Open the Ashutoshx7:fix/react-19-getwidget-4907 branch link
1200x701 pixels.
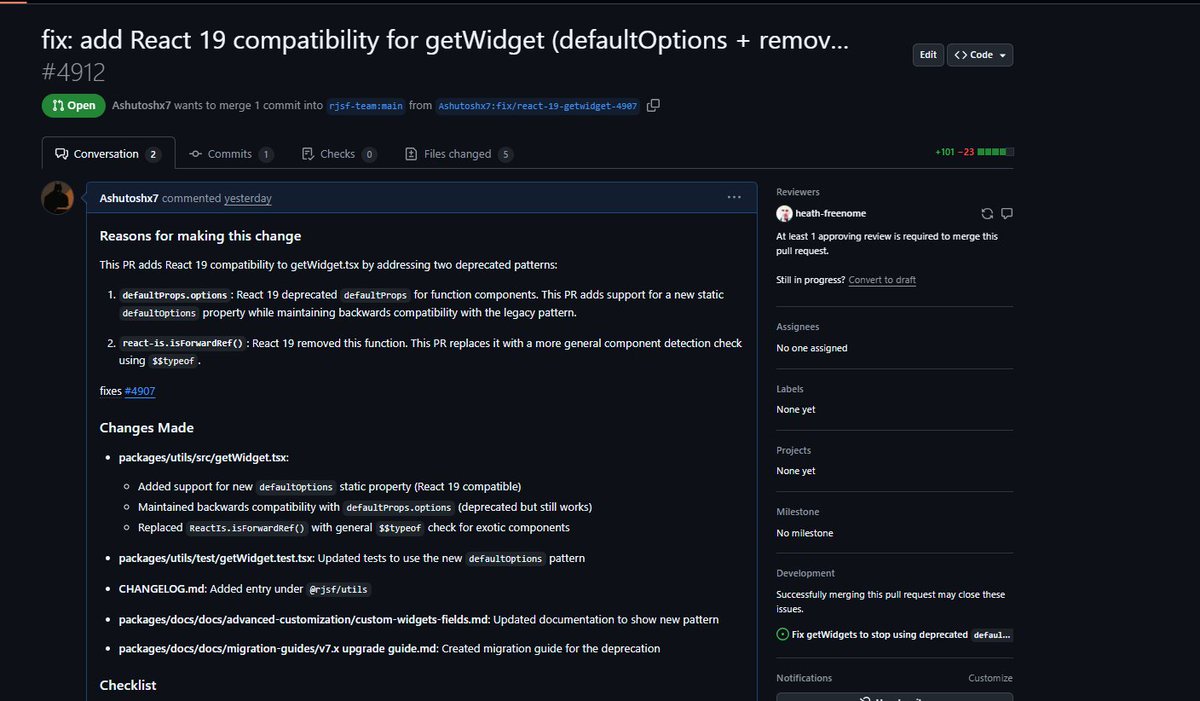coord(538,105)
